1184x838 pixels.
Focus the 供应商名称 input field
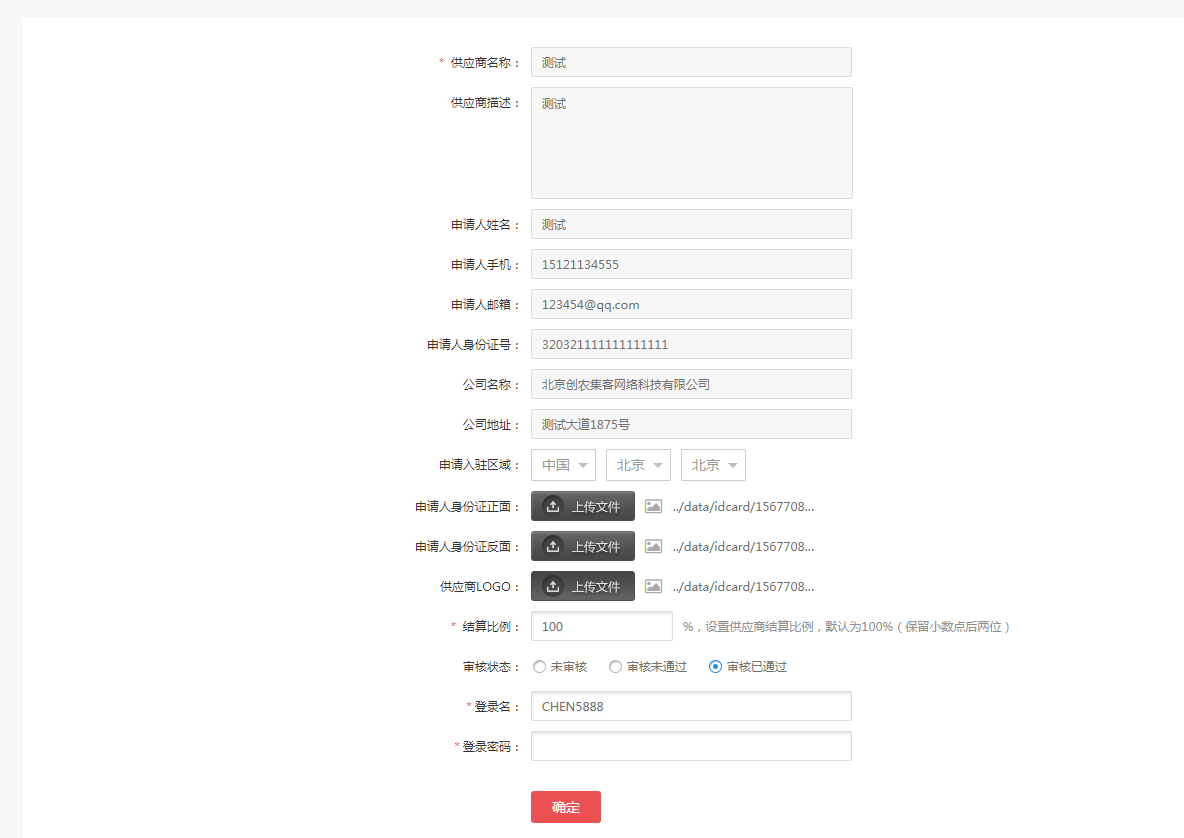click(691, 62)
